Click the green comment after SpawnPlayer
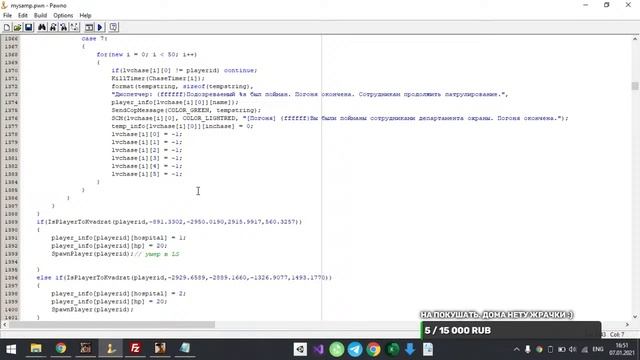 pyautogui.click(x=157, y=254)
